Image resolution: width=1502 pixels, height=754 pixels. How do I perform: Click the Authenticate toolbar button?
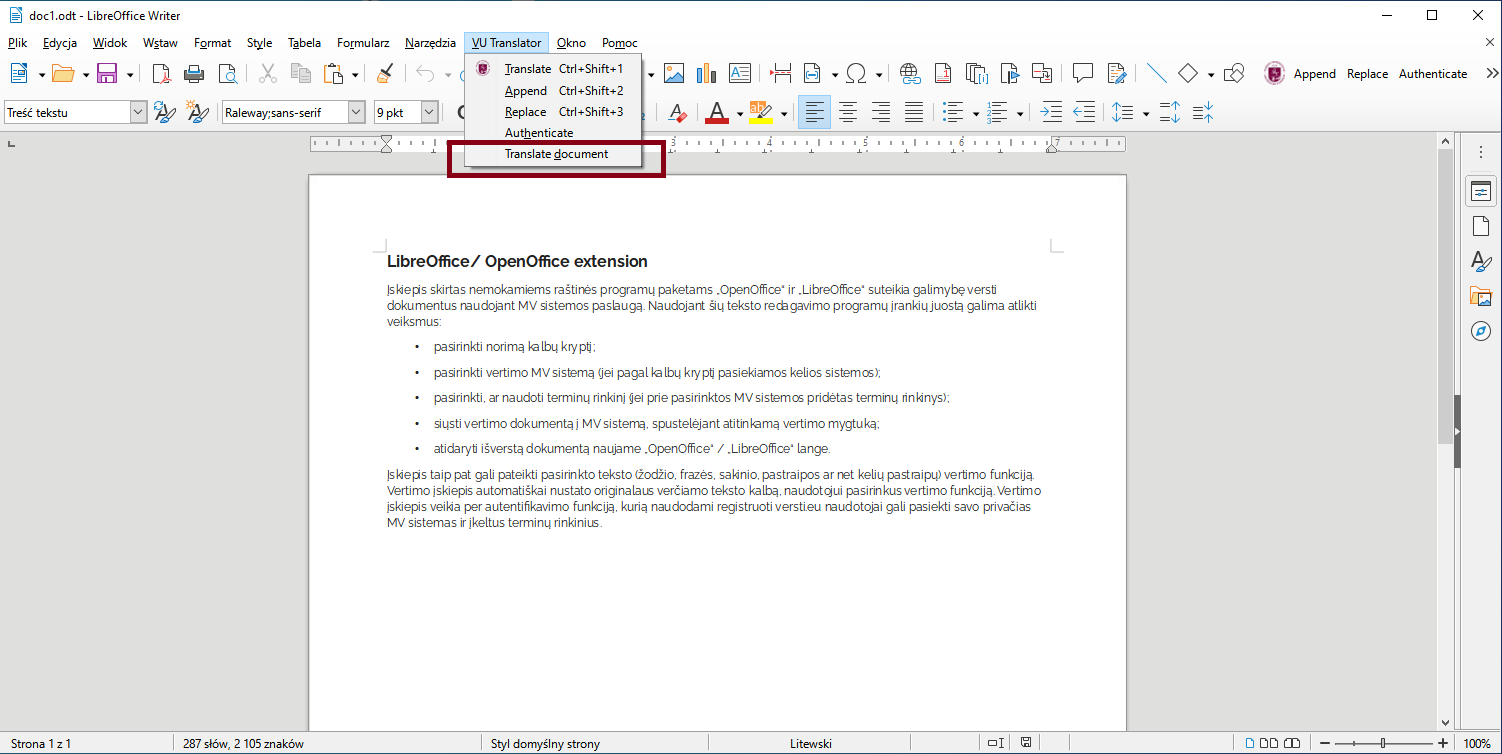tap(1433, 74)
